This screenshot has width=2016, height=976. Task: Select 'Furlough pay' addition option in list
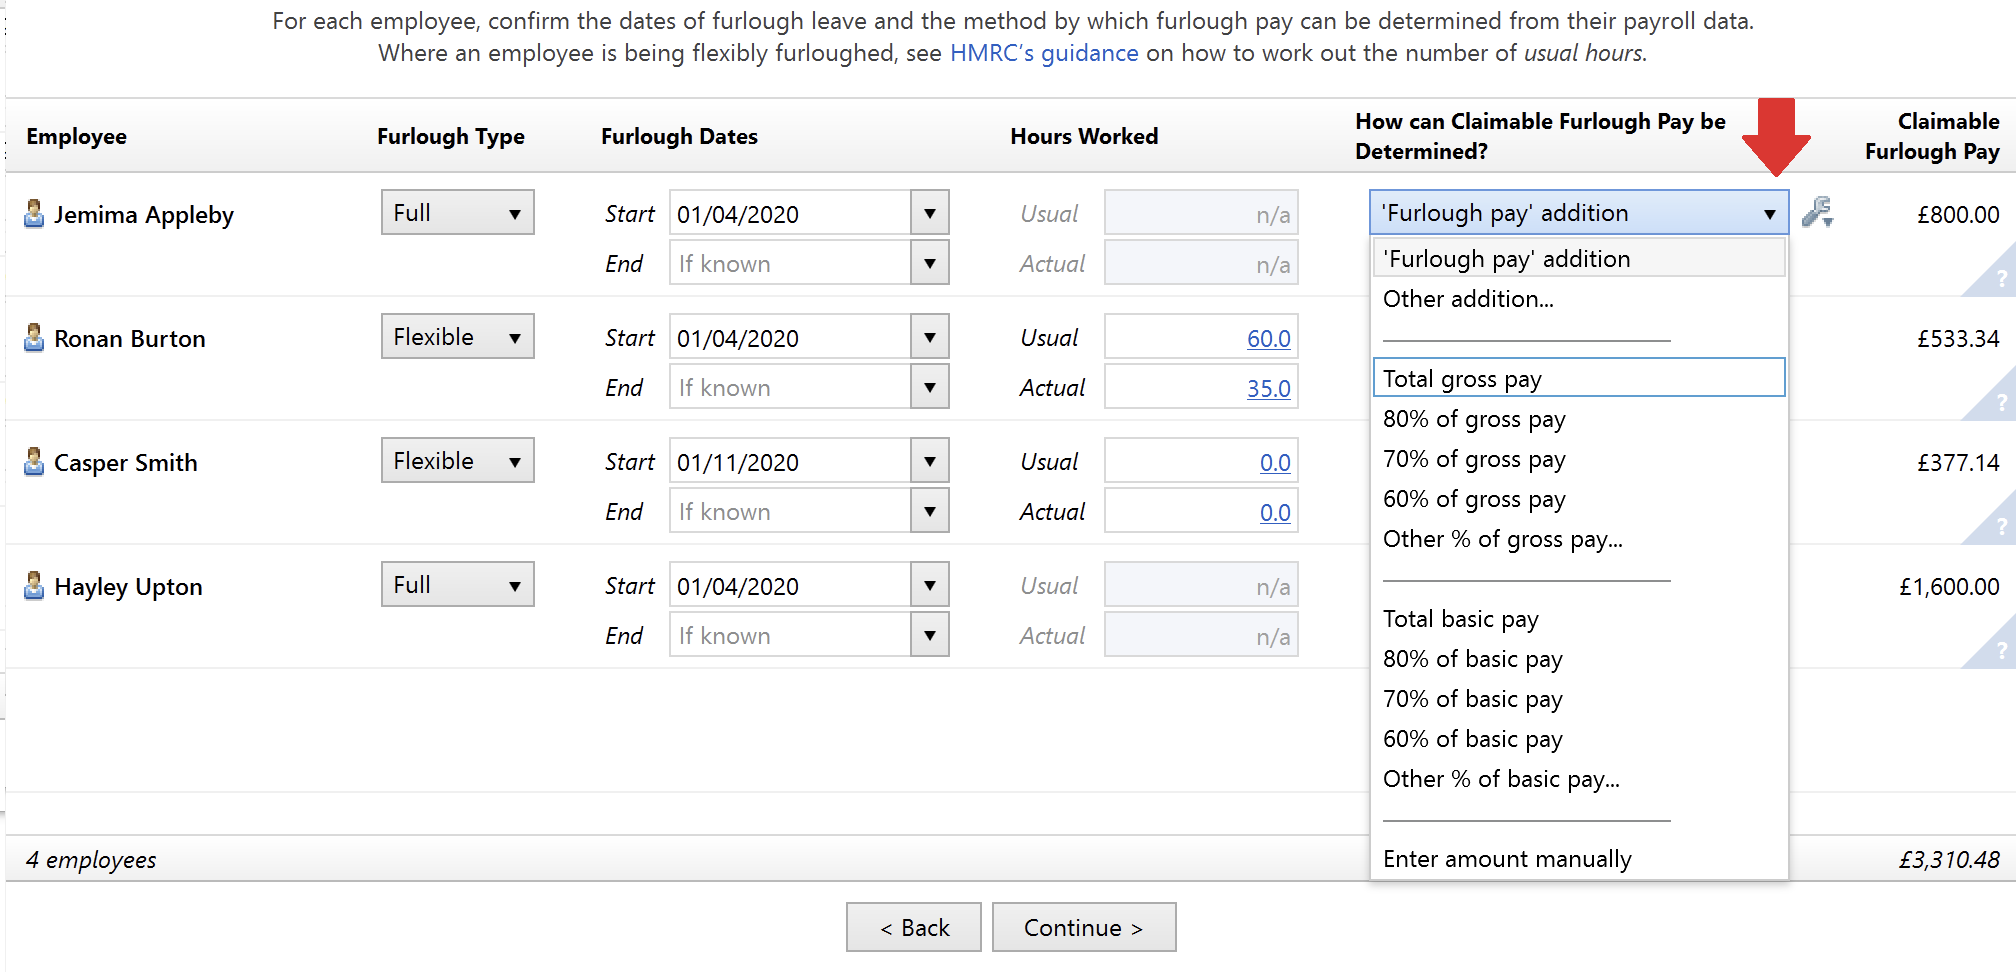click(1579, 258)
